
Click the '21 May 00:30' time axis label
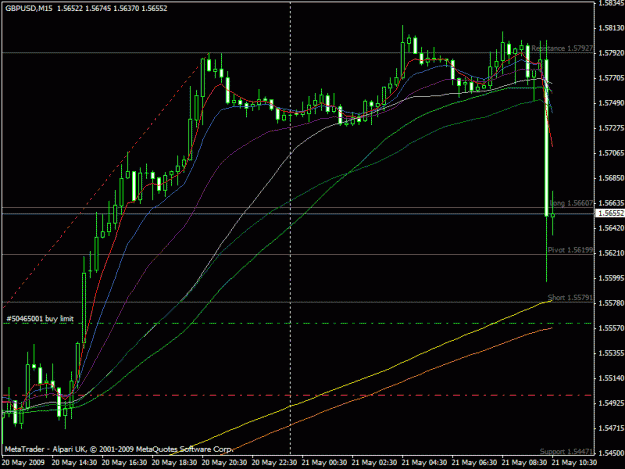coord(324,463)
